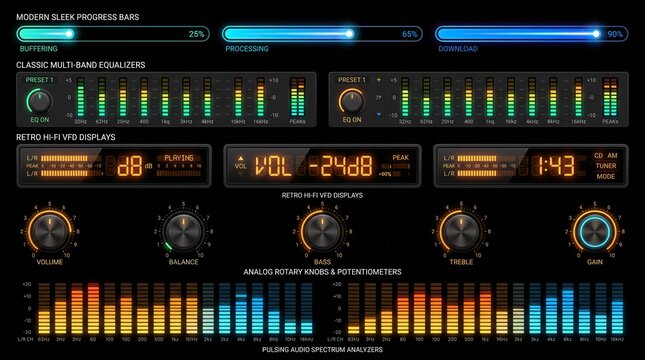Click the 32Hz band slider in left equalizer
Viewport: 645px width, 360px height.
coord(81,97)
